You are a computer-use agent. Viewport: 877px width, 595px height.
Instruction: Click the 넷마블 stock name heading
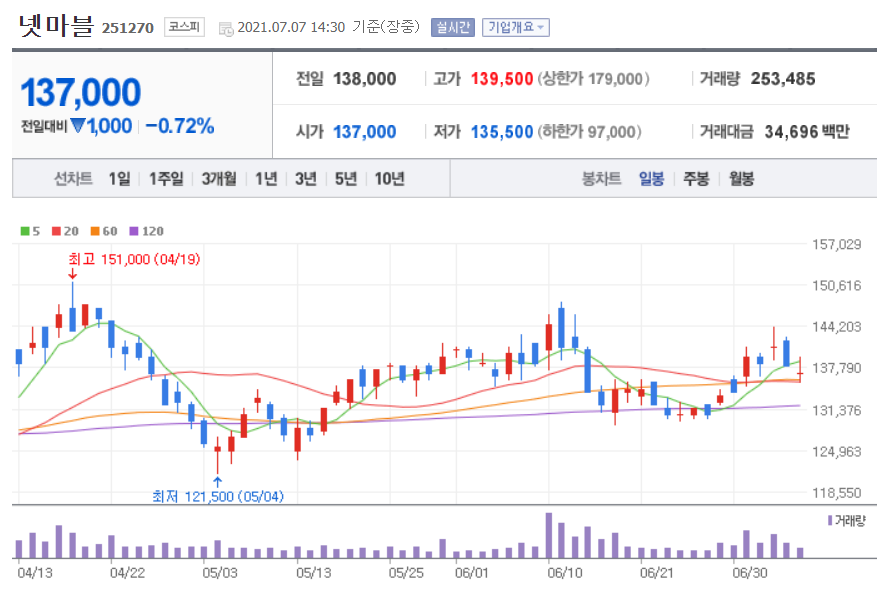click(56, 26)
